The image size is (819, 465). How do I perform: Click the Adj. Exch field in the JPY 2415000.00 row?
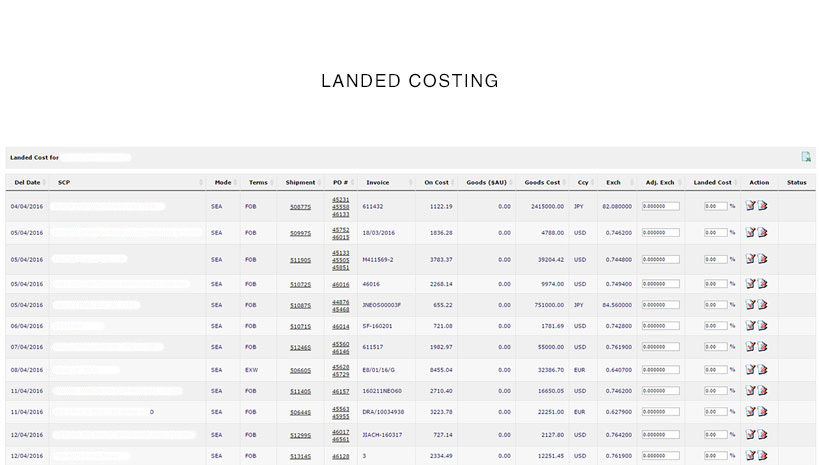[x=661, y=206]
